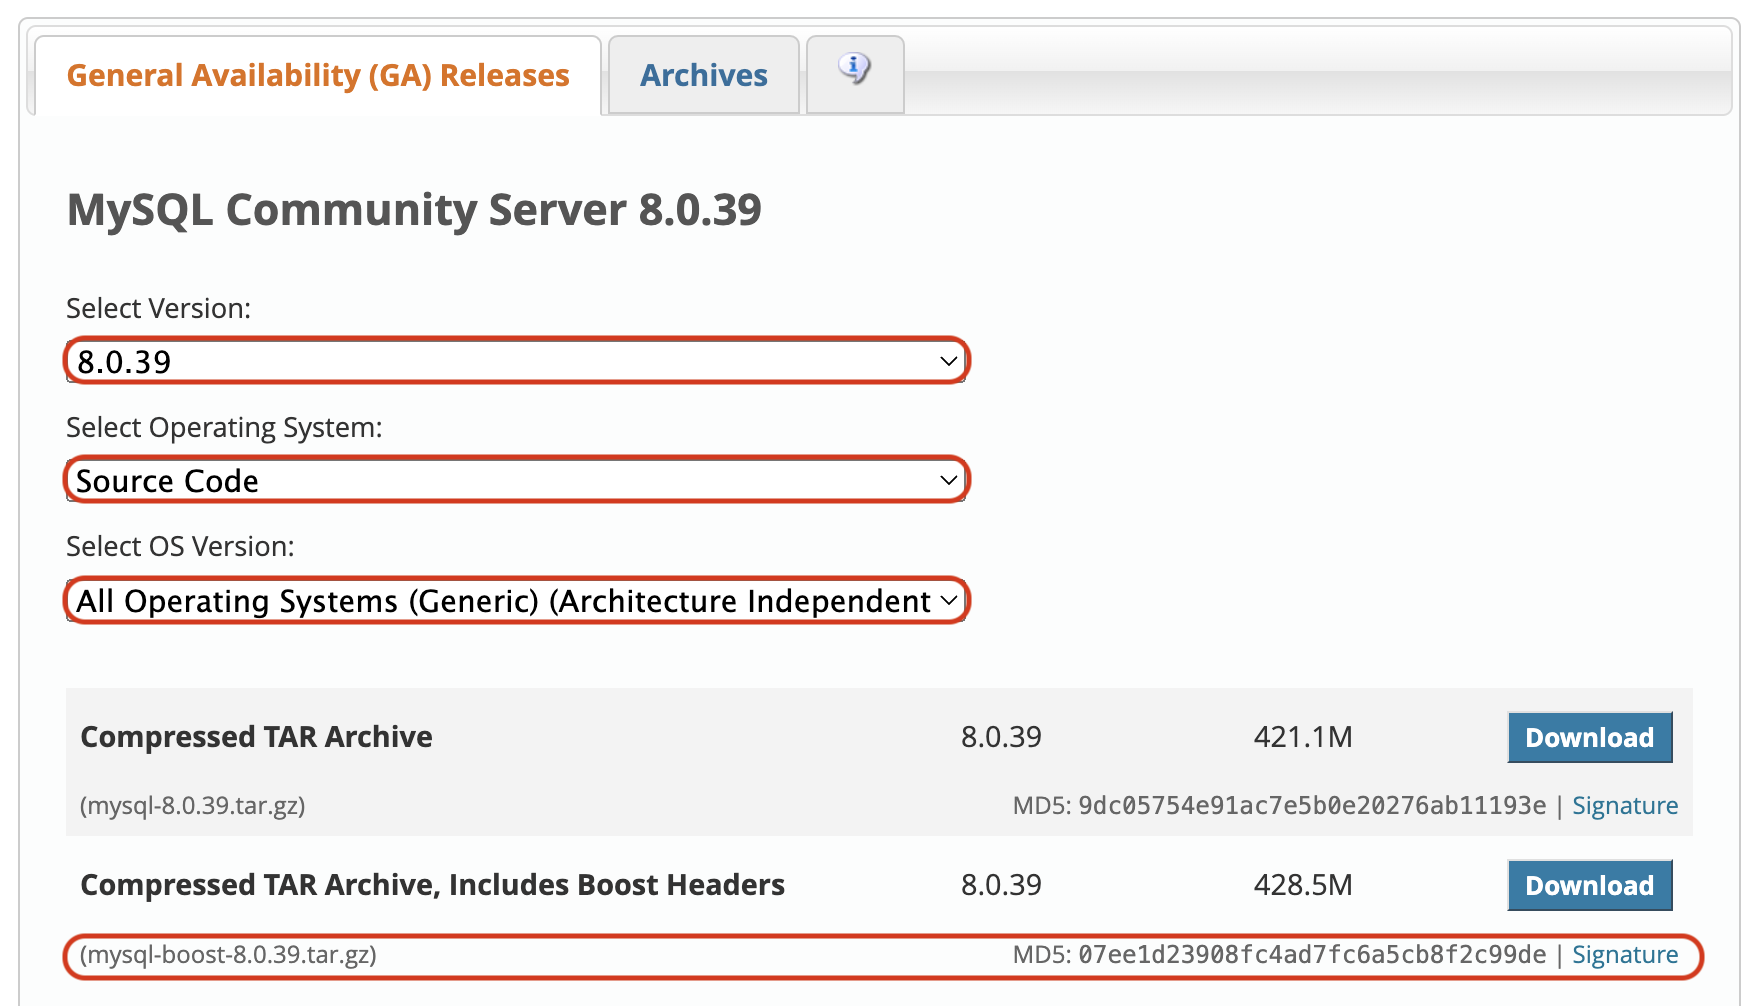Click the MySQL Community Server 8.0.39 heading
1752x1006 pixels.
pyautogui.click(x=414, y=211)
